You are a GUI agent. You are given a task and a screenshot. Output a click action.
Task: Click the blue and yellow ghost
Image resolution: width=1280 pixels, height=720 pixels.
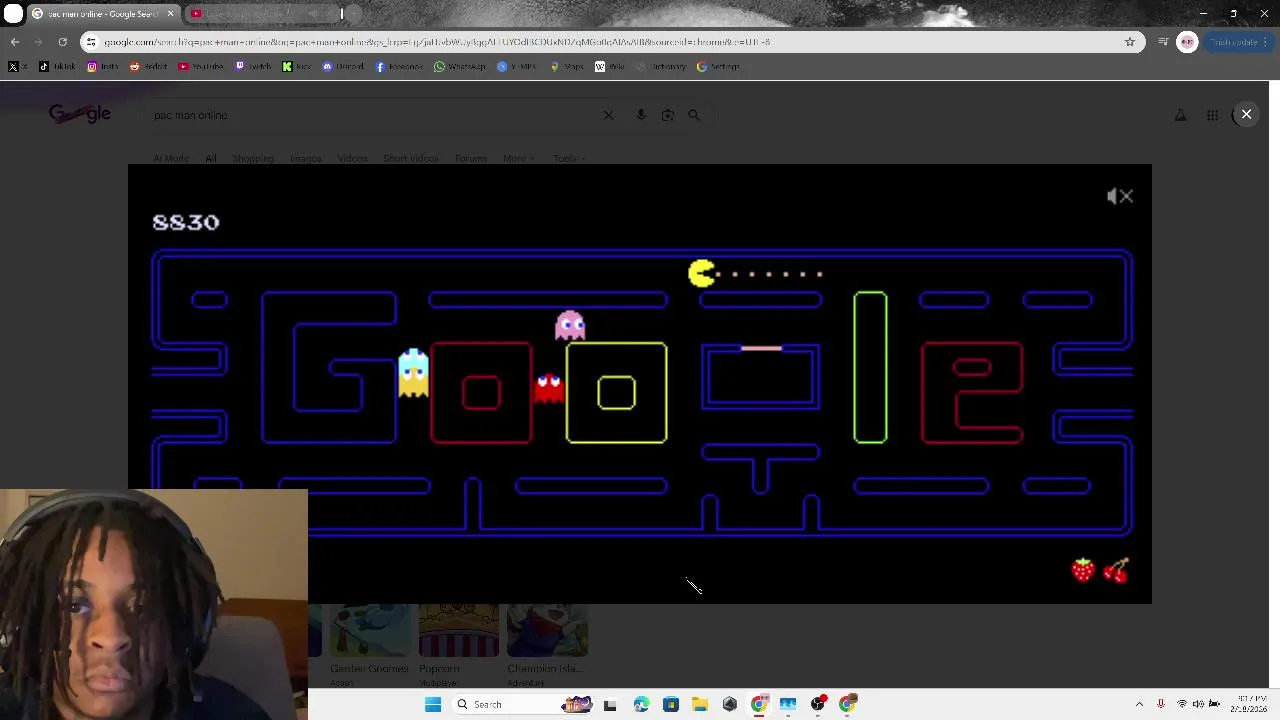tap(413, 373)
